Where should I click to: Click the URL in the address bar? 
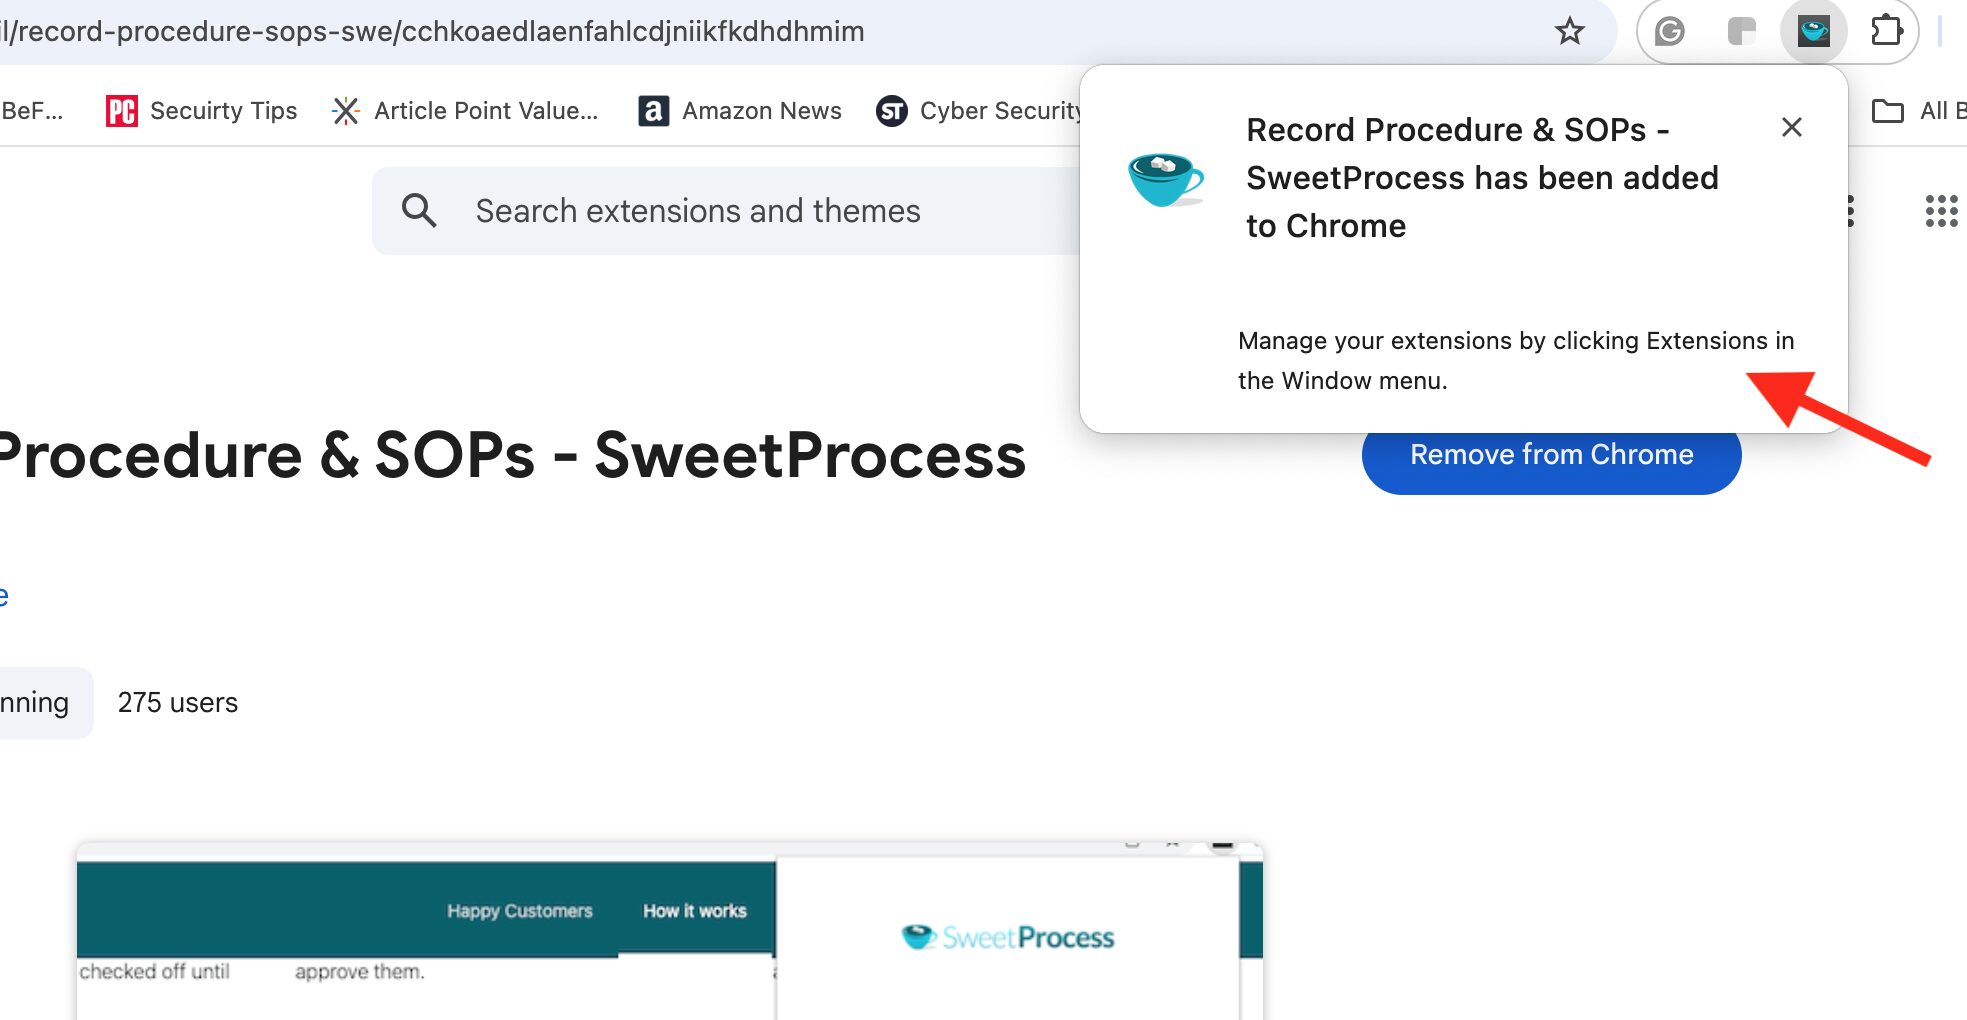click(432, 31)
